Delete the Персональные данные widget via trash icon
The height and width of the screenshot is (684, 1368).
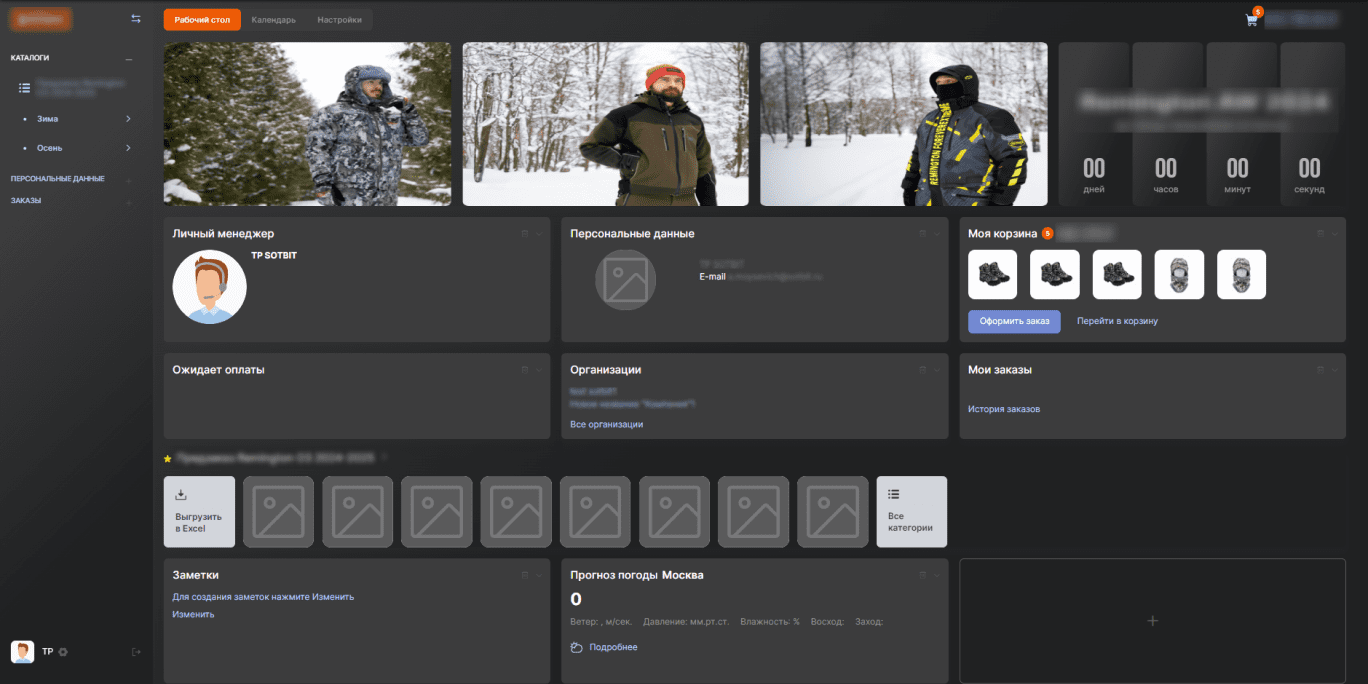pyautogui.click(x=922, y=233)
